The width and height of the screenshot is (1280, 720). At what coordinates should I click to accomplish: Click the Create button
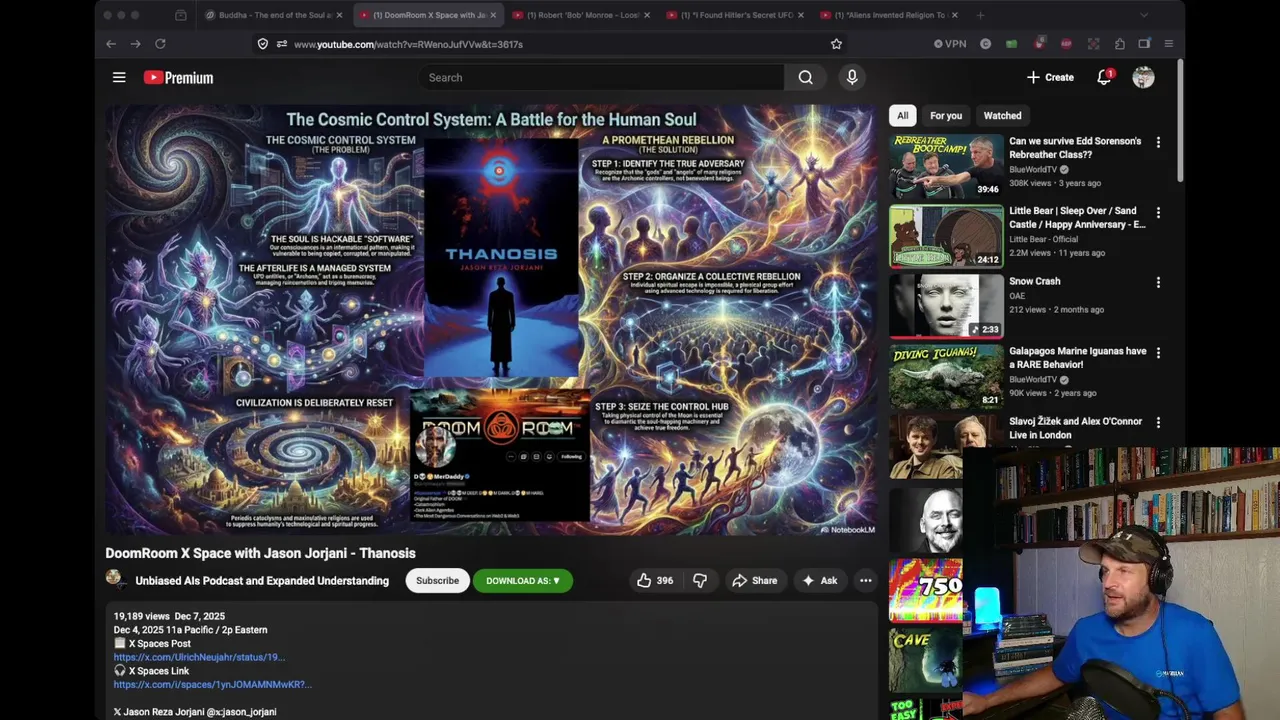click(1050, 77)
